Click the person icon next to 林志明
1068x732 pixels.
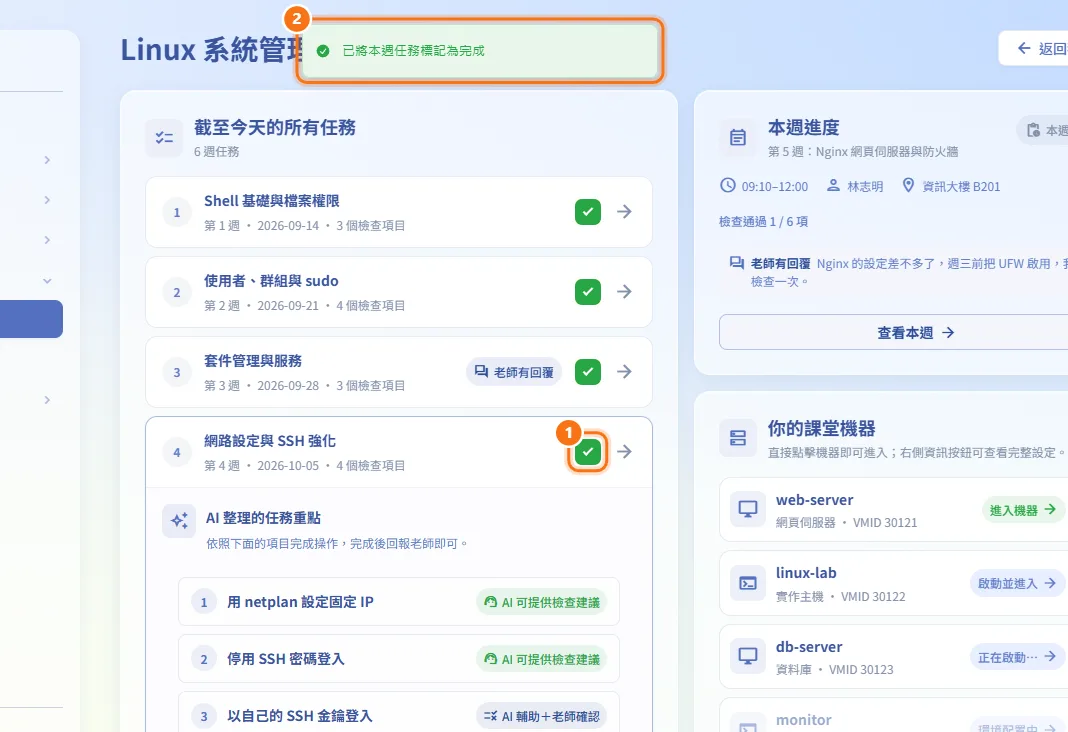point(833,185)
